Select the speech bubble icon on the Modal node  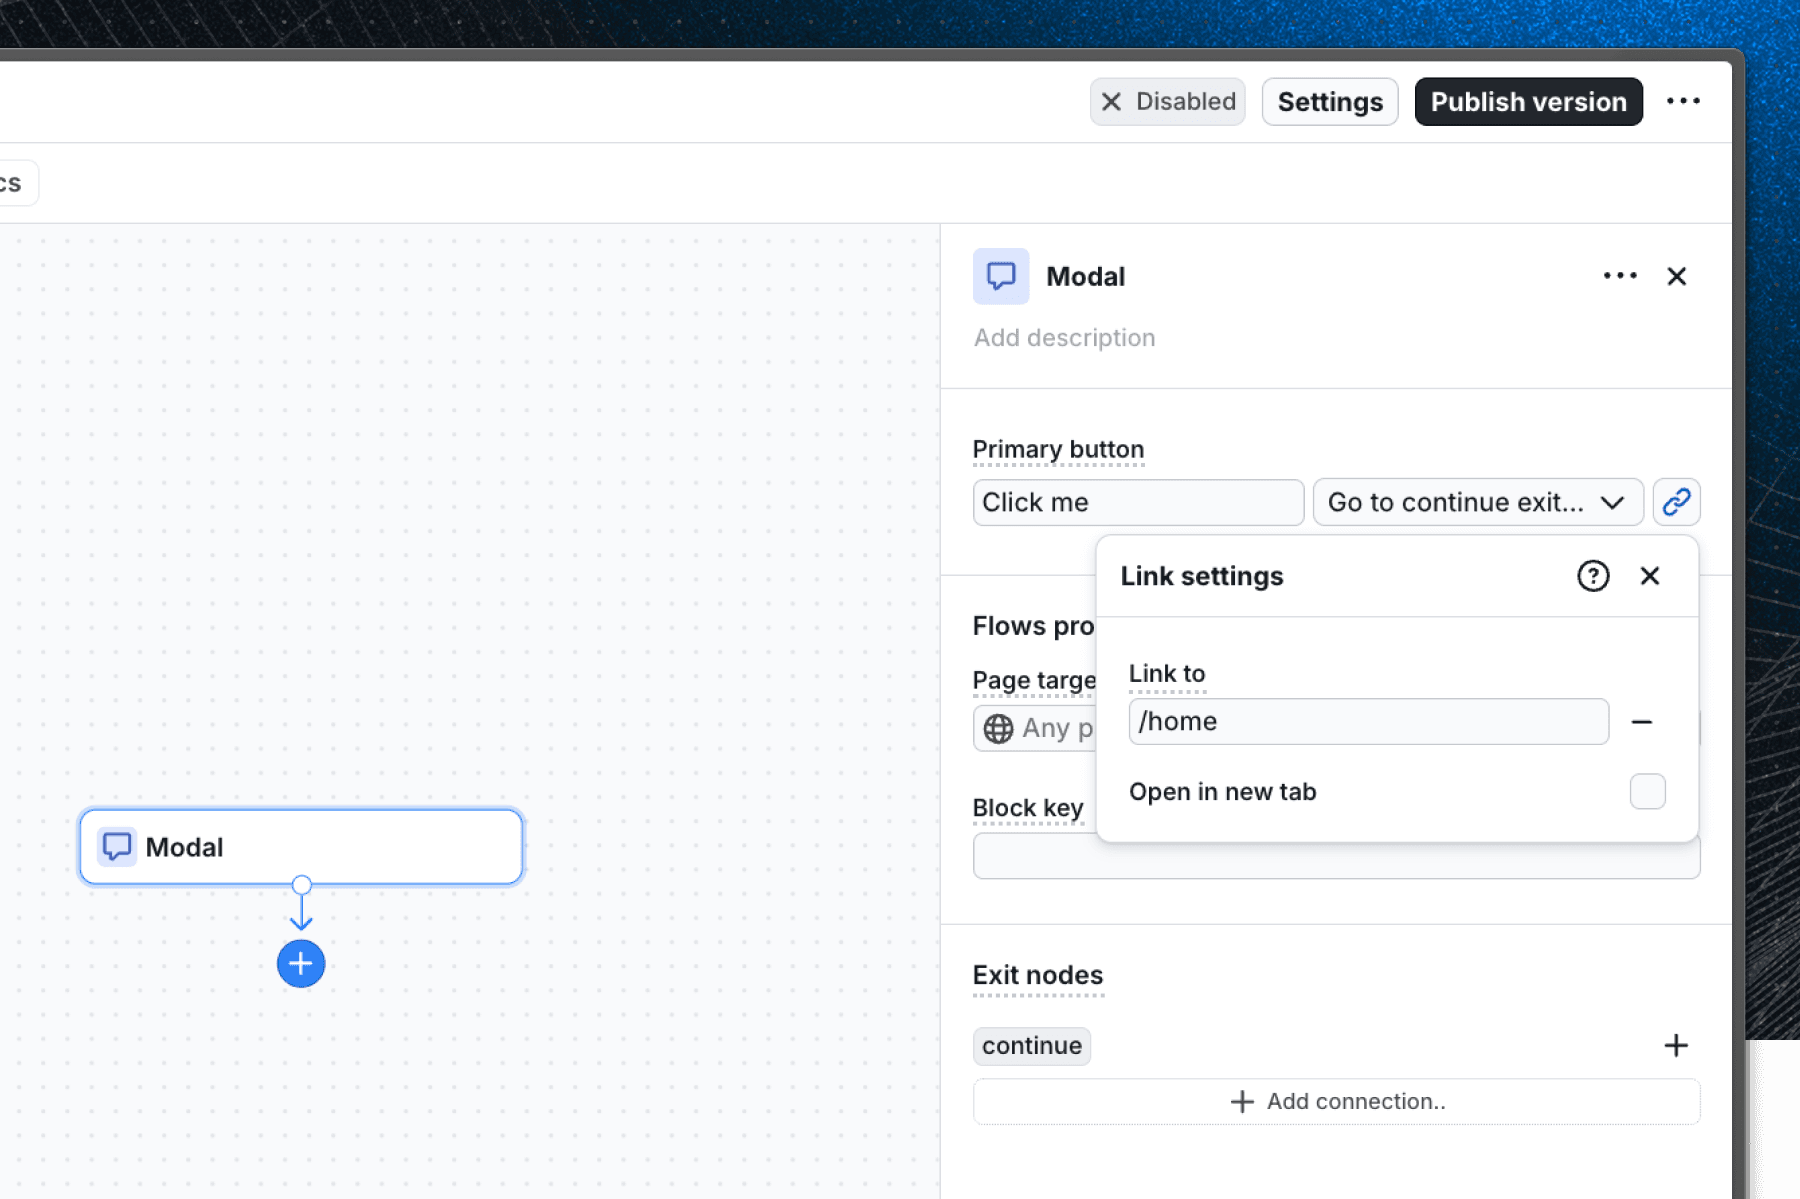[x=116, y=846]
